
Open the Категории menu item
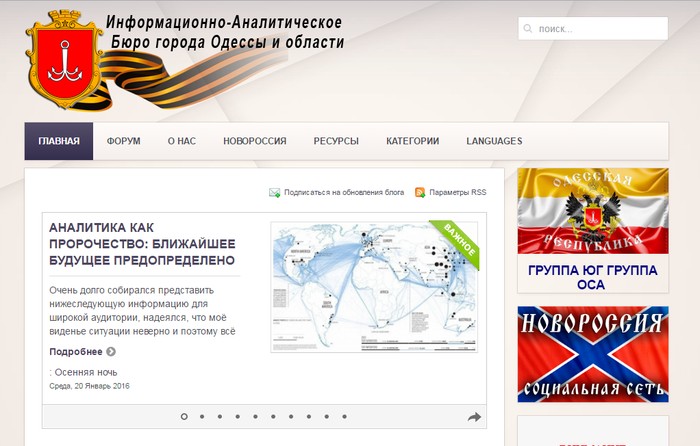coord(412,141)
